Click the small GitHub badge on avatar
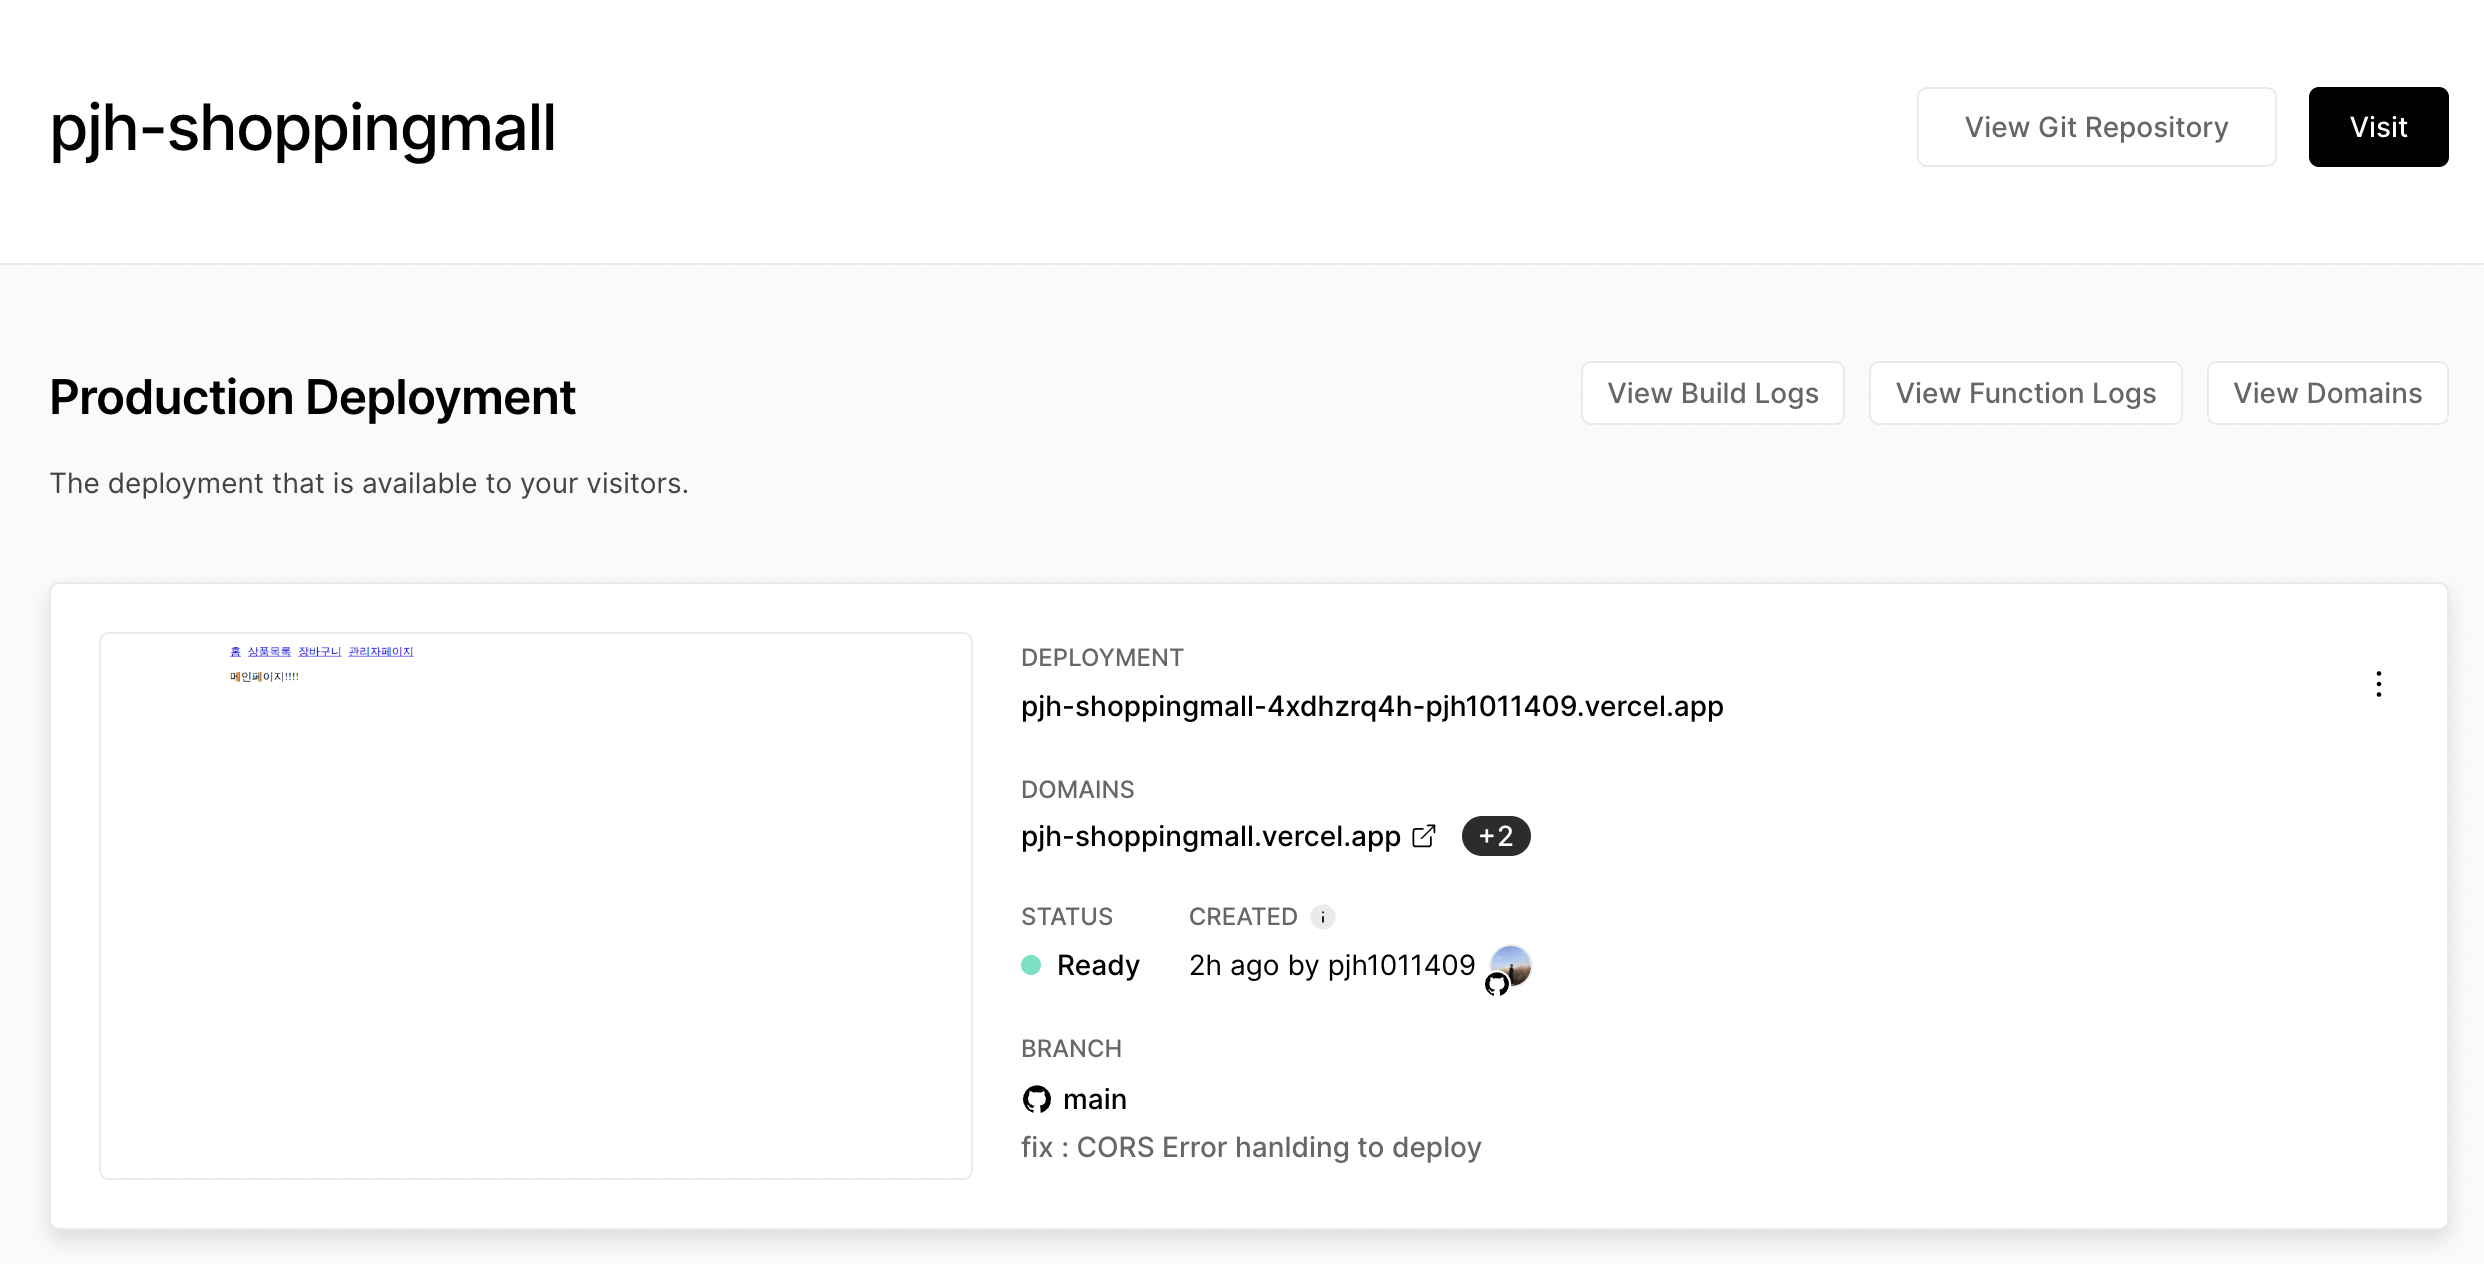2484x1264 pixels. (1496, 985)
